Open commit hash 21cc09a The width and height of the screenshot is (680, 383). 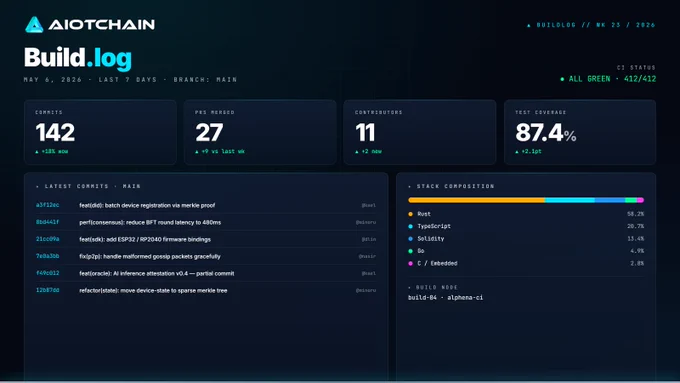pos(48,239)
